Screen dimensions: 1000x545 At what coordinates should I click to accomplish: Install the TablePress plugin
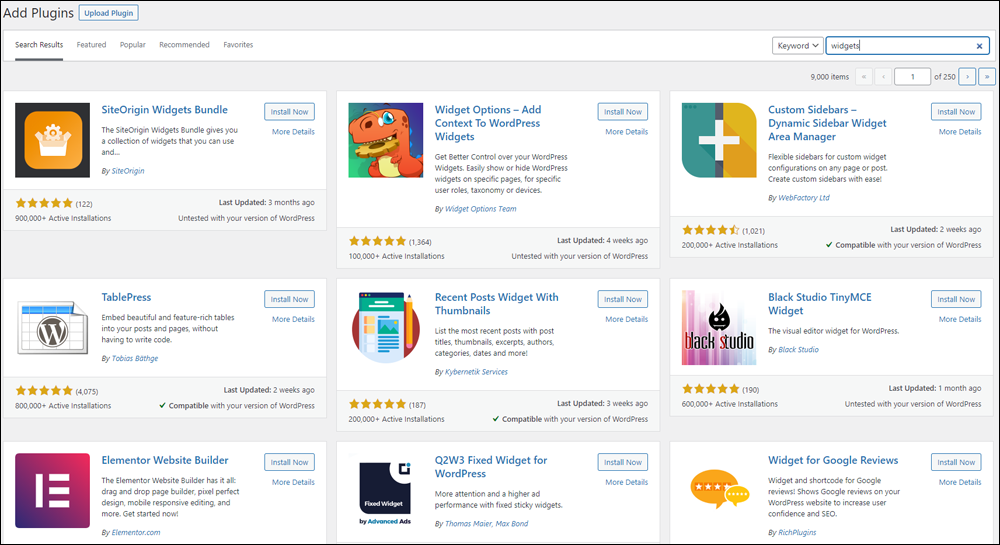pos(289,299)
